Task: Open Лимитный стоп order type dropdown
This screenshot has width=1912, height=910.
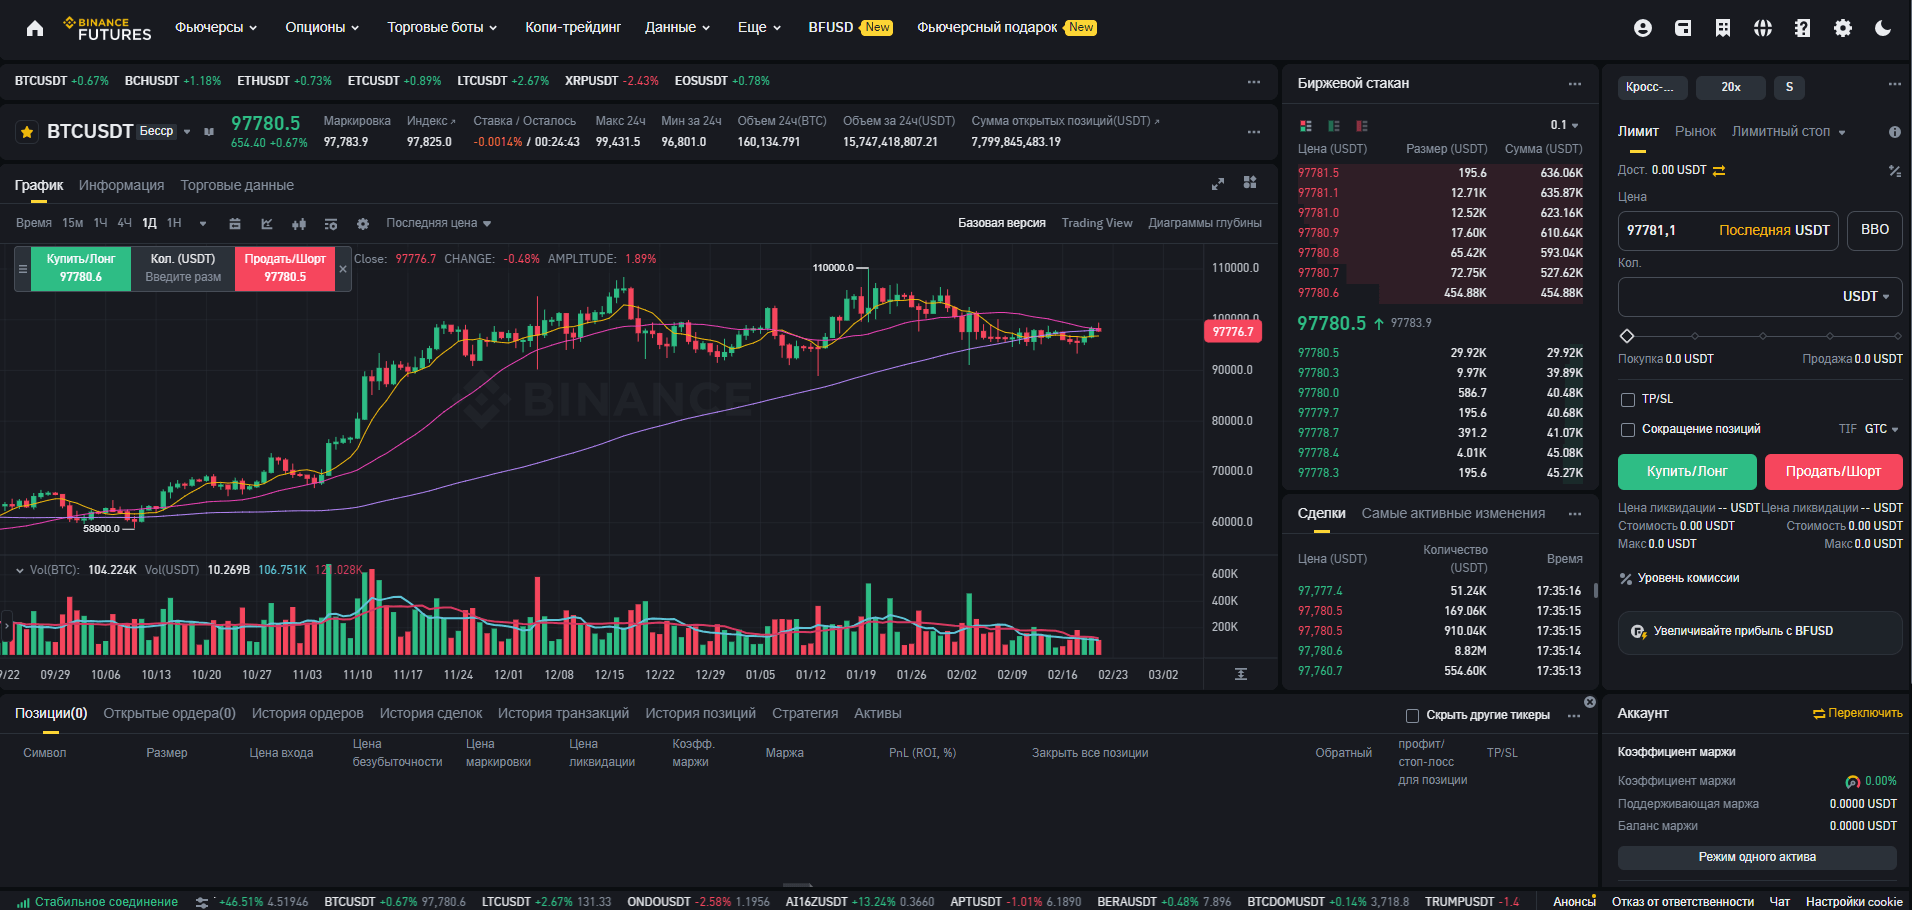Action: (1789, 132)
